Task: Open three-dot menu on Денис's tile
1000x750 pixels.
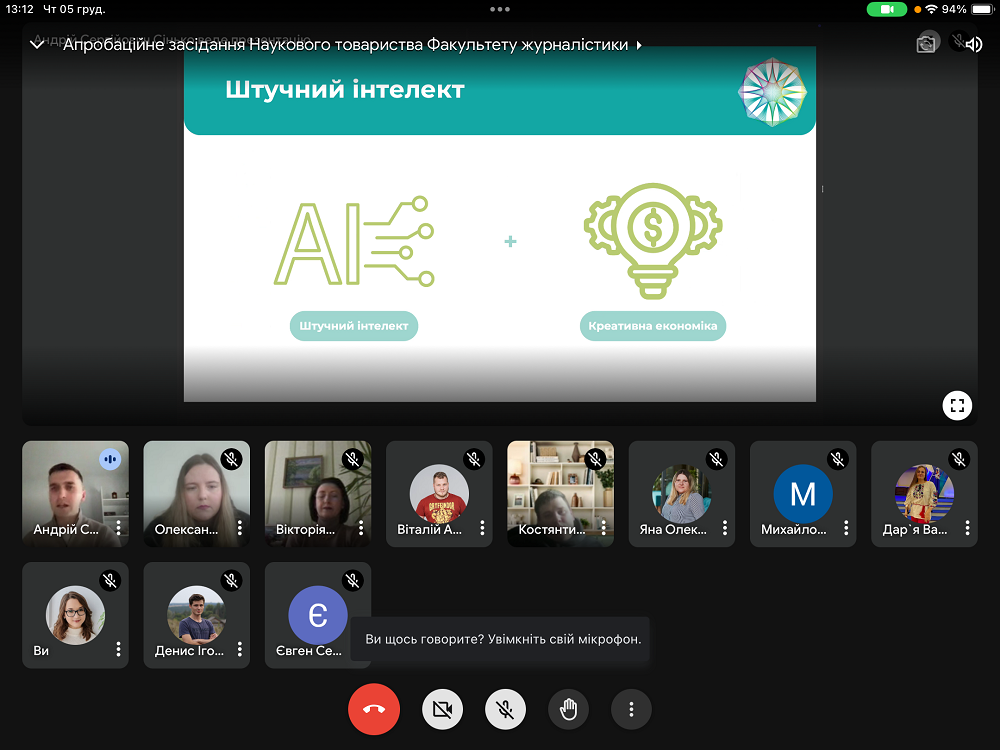Action: (x=239, y=649)
